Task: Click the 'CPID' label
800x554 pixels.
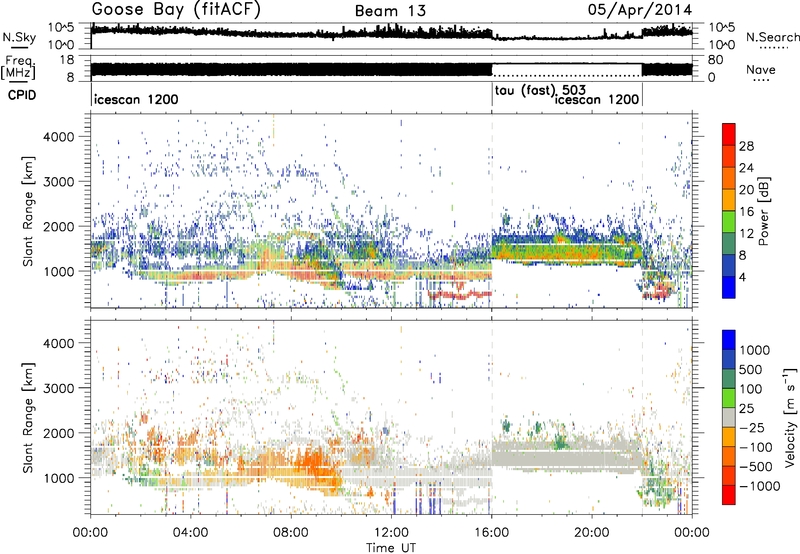Action: pyautogui.click(x=22, y=95)
